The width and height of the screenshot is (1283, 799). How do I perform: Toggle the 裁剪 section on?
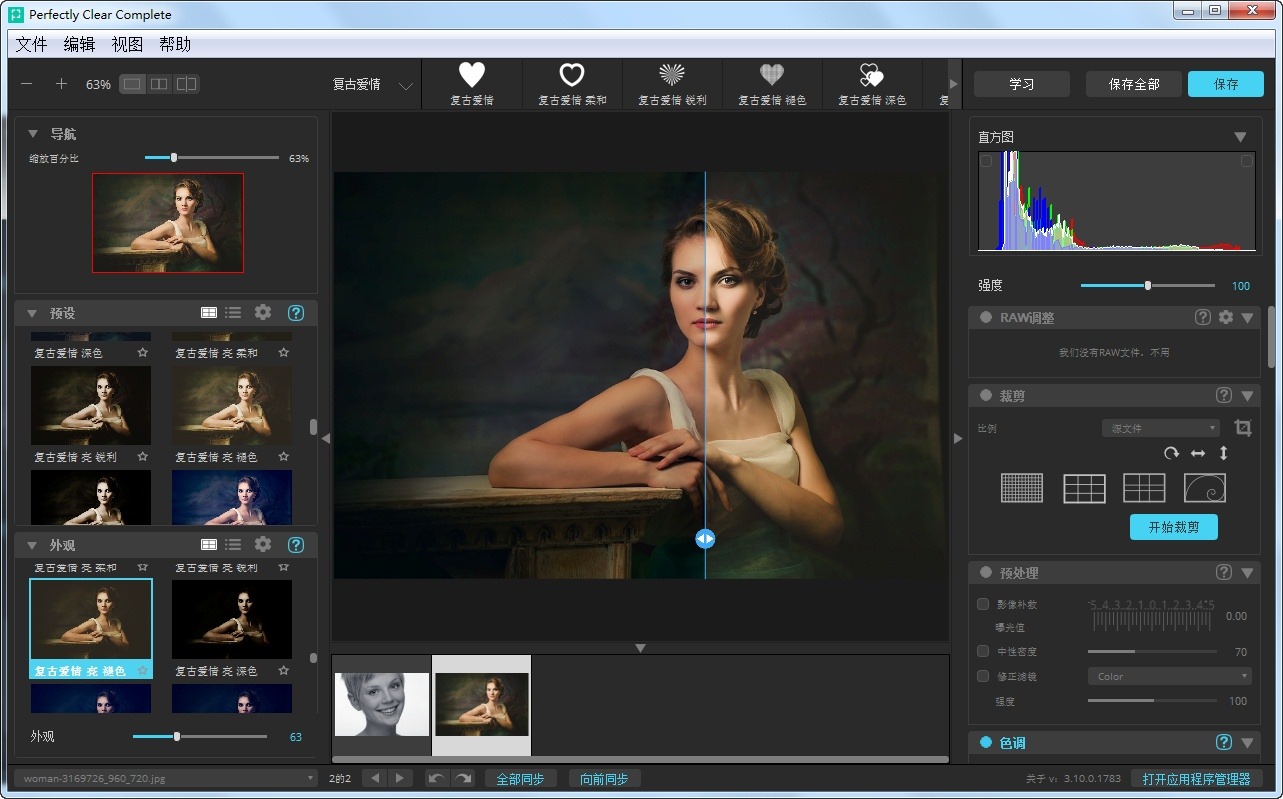[986, 395]
